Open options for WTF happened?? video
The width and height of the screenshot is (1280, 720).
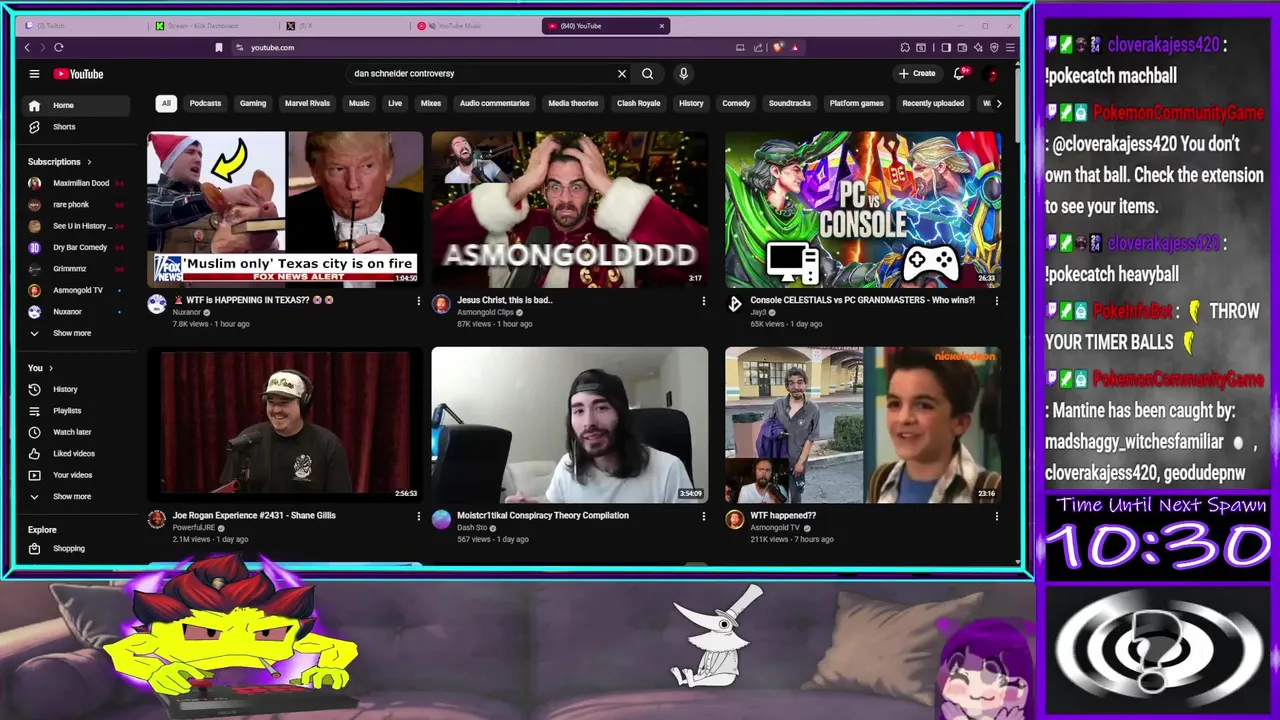coord(996,517)
